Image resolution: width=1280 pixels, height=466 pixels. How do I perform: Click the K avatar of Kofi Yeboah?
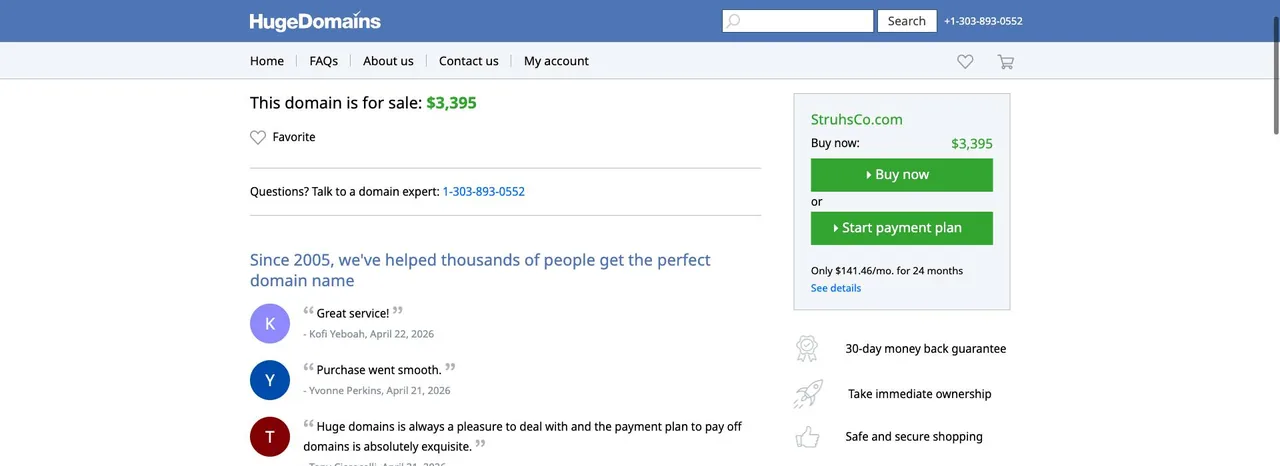click(x=270, y=323)
